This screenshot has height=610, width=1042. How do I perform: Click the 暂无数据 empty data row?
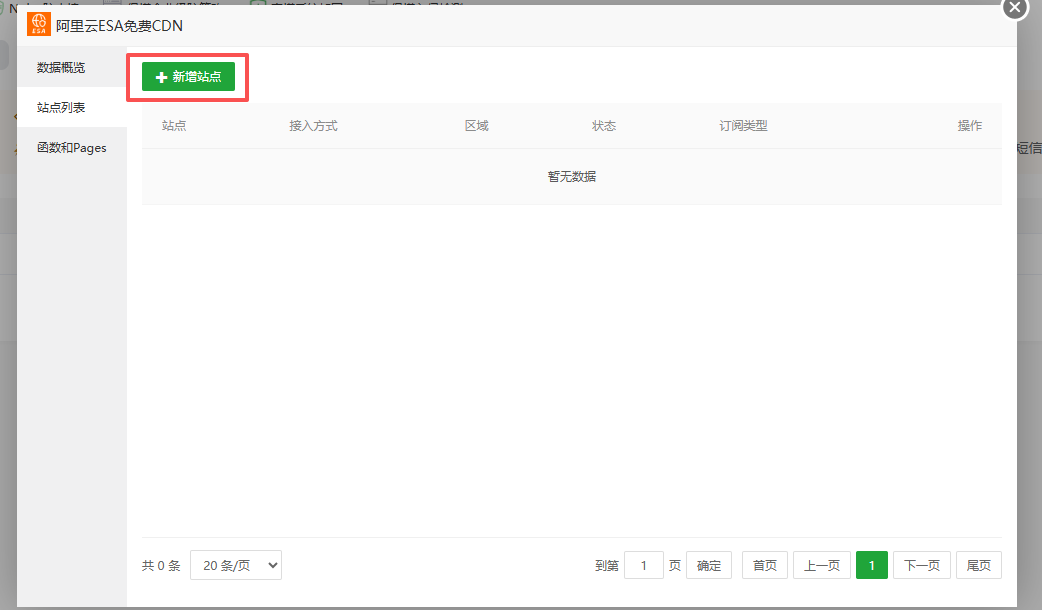(572, 175)
